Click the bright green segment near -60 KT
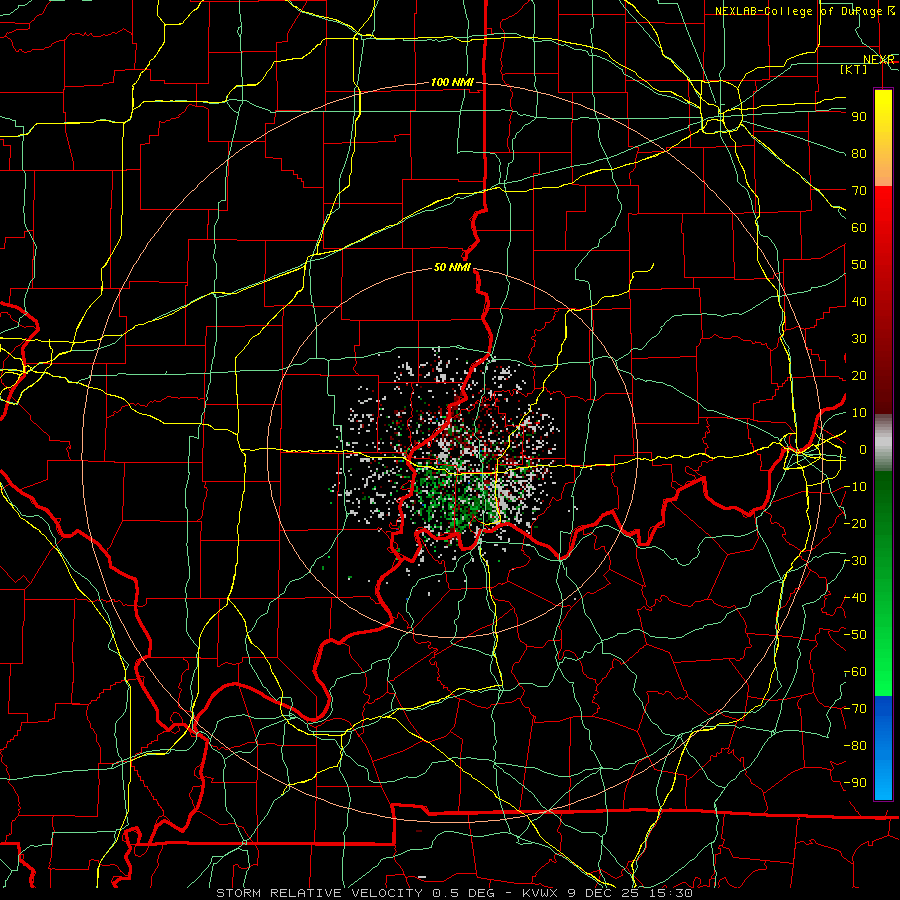Screen dimensions: 900x900 [883, 672]
